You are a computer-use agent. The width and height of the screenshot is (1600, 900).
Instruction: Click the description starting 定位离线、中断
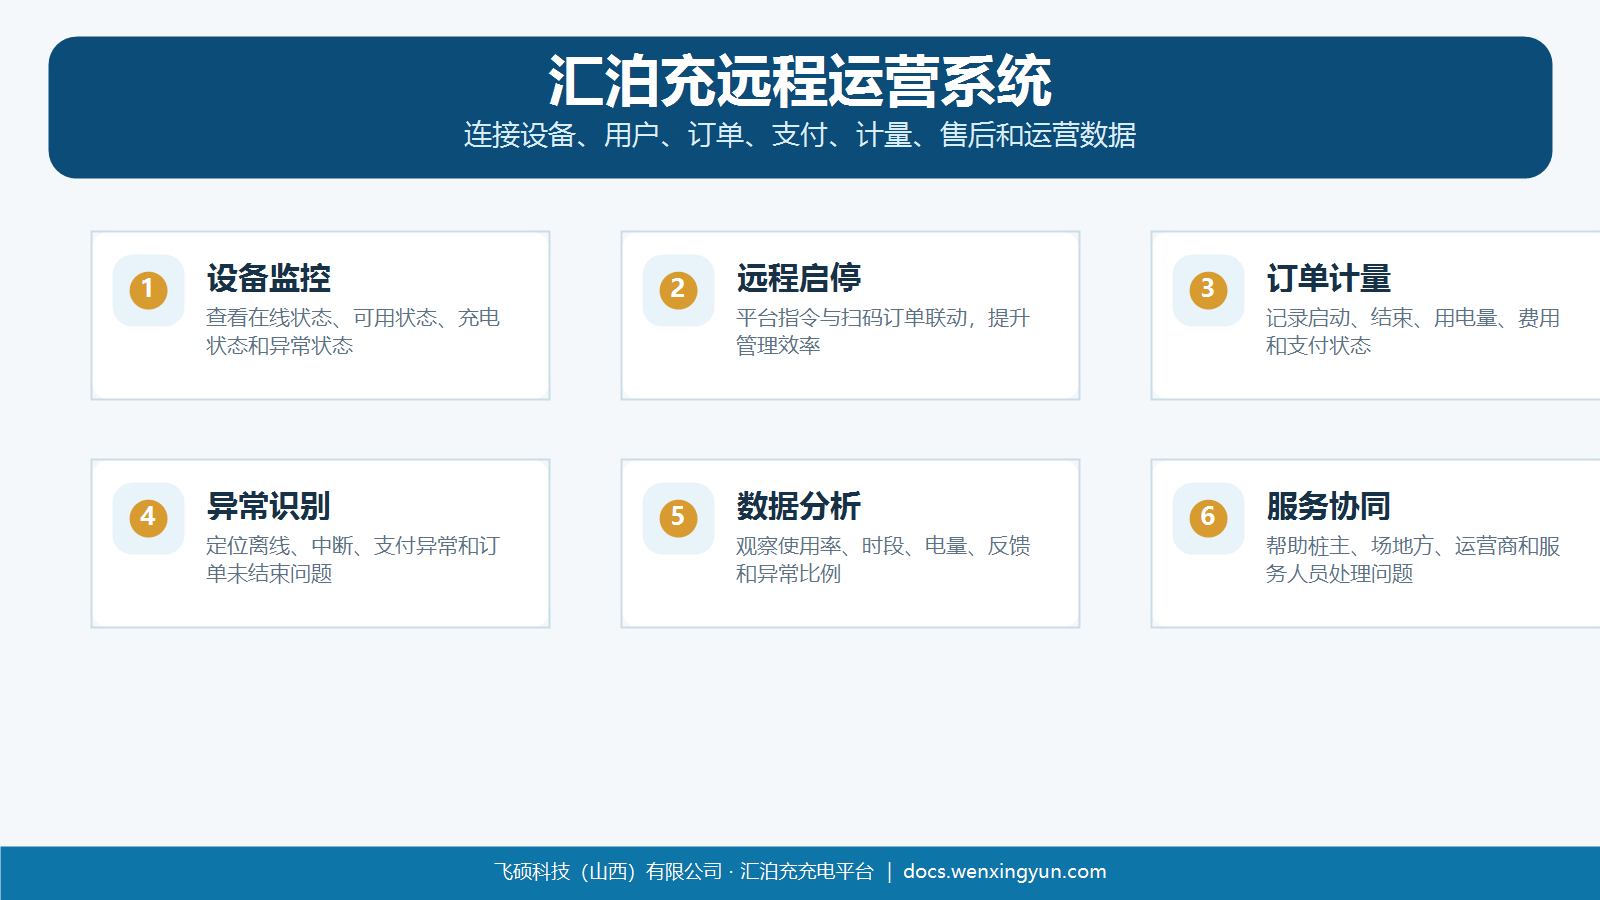(x=353, y=559)
